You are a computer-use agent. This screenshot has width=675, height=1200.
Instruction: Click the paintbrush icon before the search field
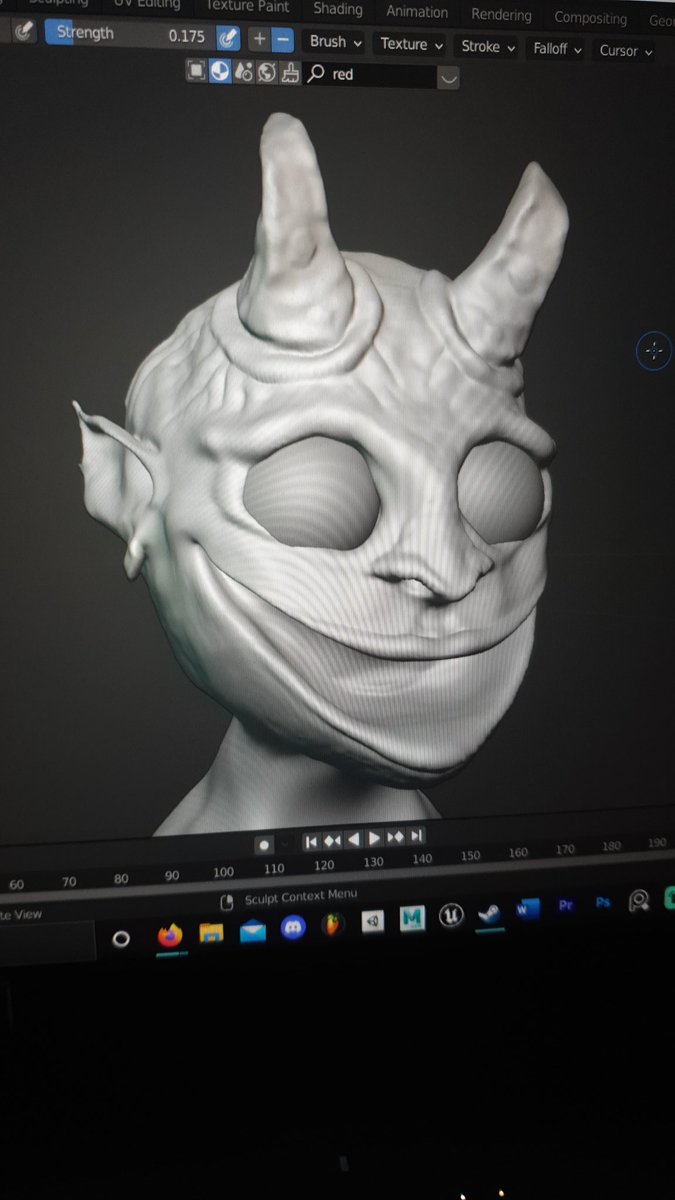click(x=290, y=73)
